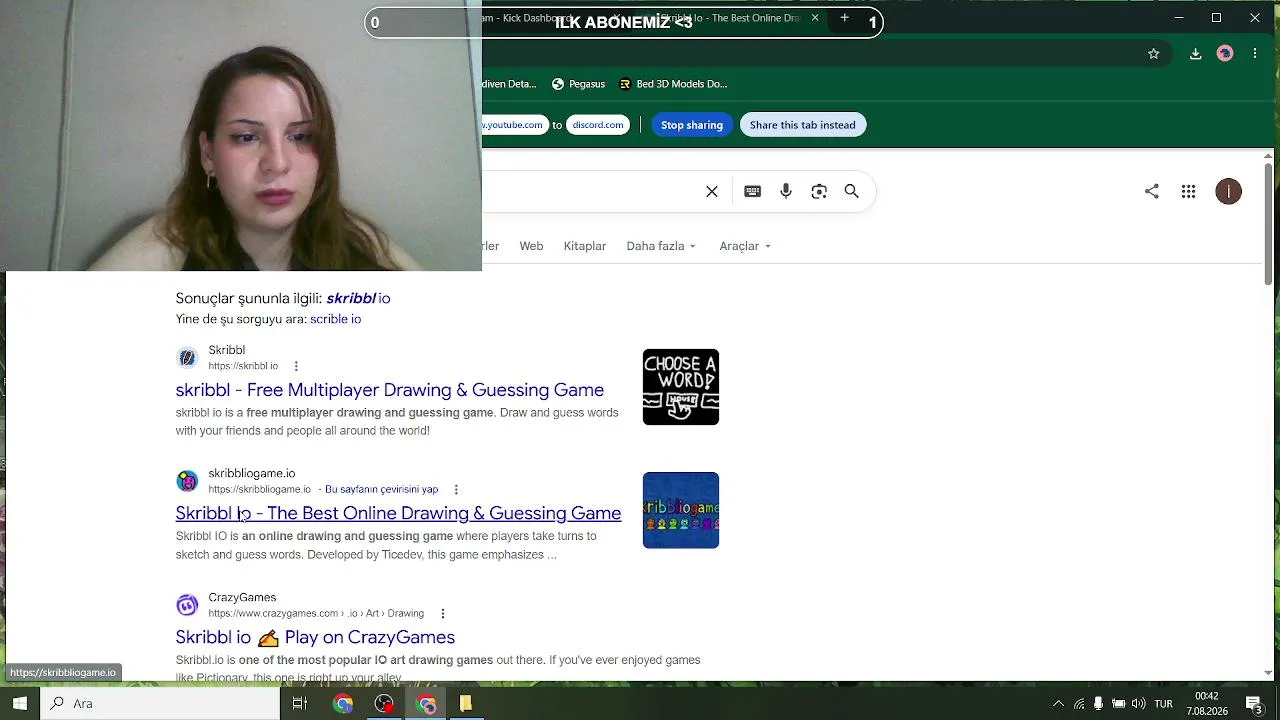Submit the query with the magnifier icon

point(852,191)
